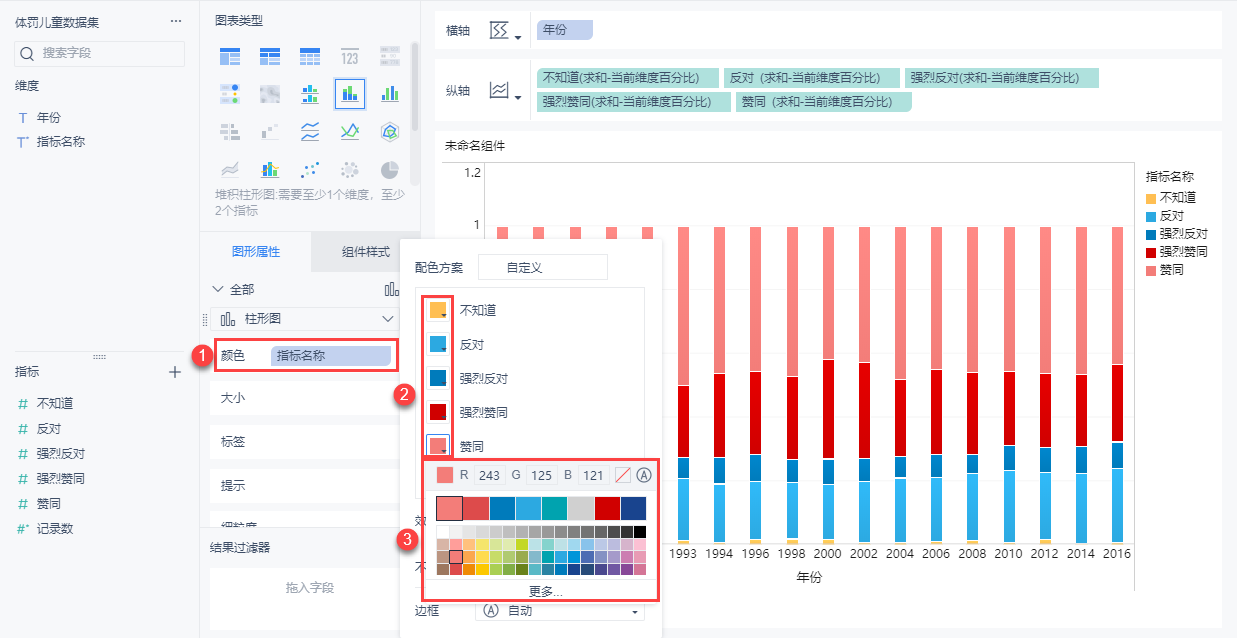Edit the G value 125 field
This screenshot has width=1237, height=638.
(541, 475)
